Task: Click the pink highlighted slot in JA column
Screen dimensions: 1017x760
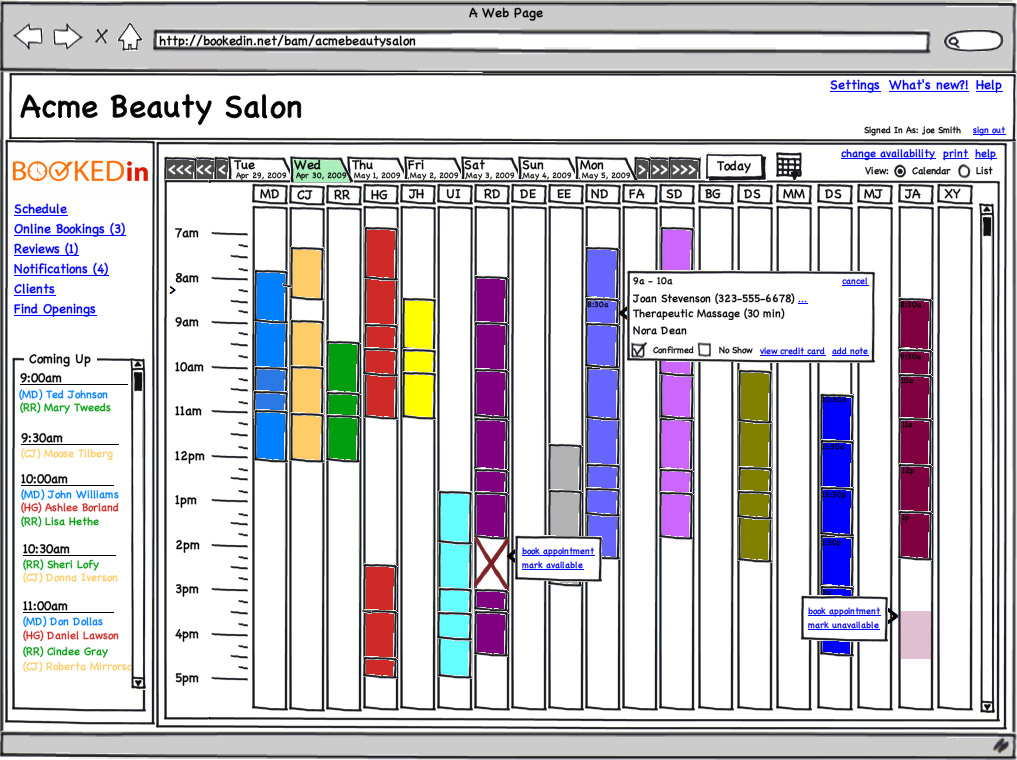Action: point(915,635)
